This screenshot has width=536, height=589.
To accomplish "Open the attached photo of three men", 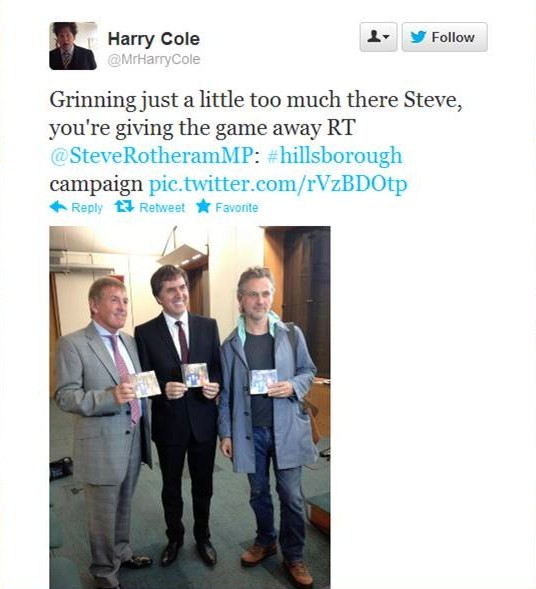I will point(190,407).
